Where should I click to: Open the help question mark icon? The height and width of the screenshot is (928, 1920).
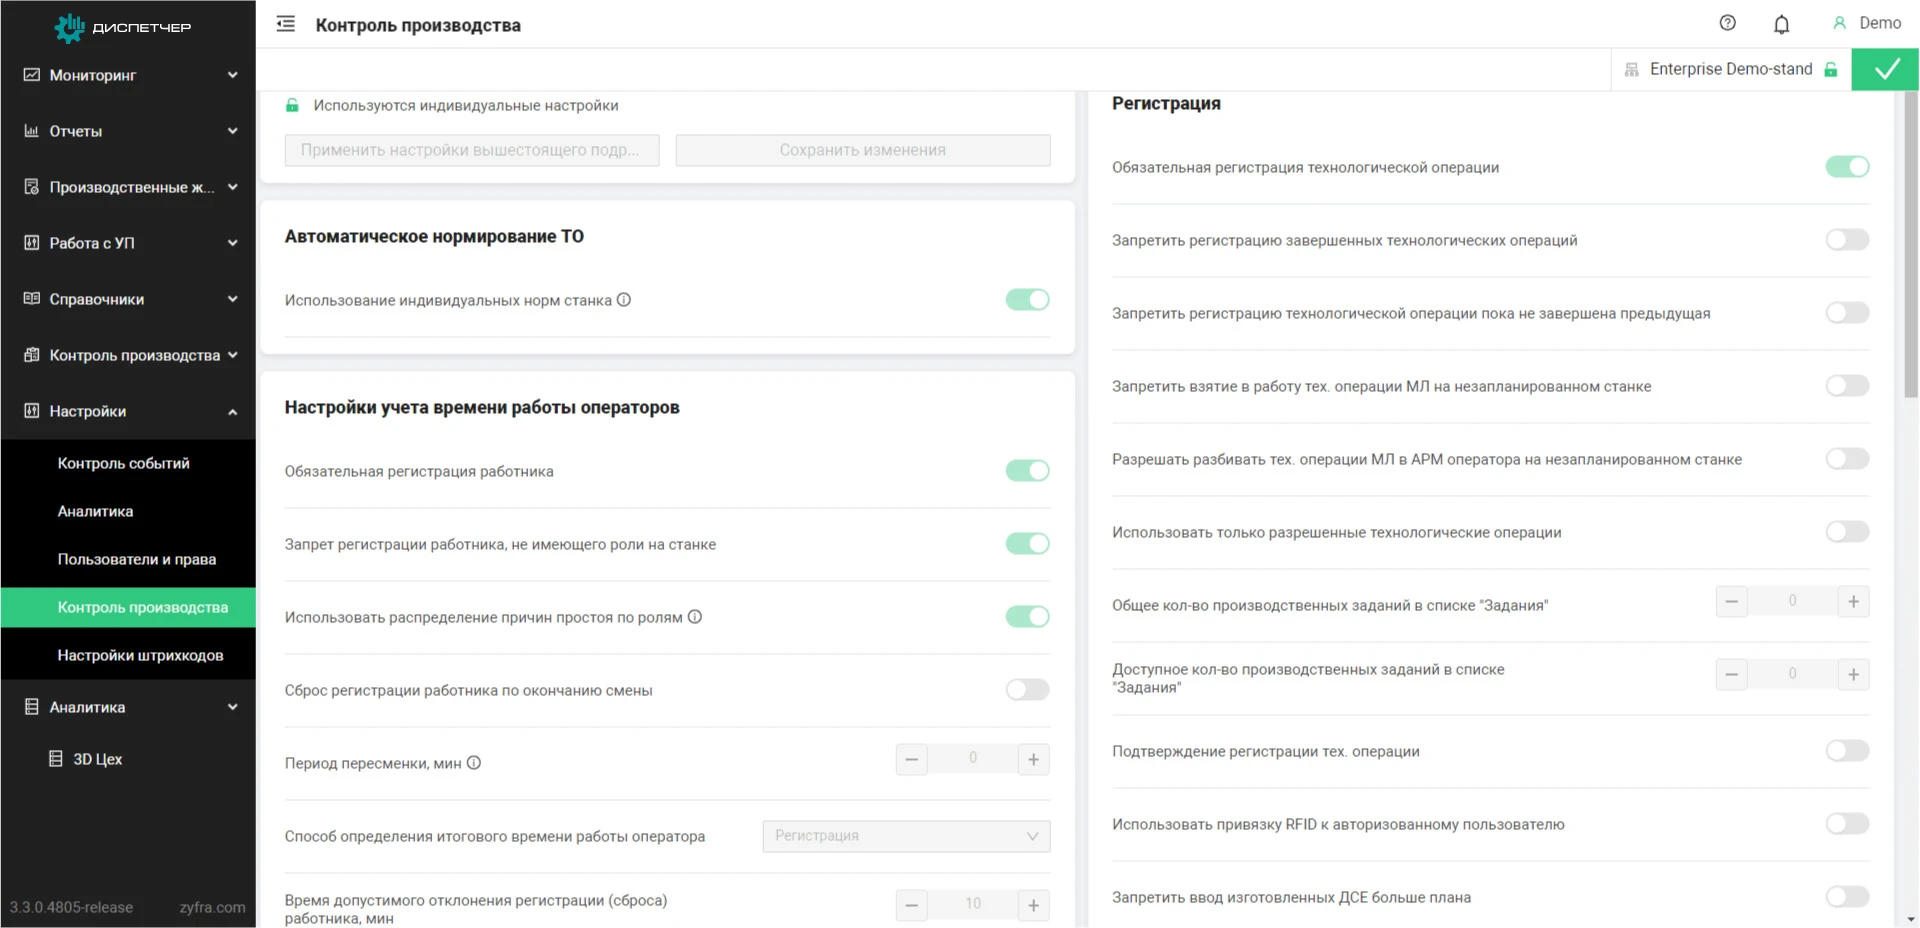(x=1727, y=23)
